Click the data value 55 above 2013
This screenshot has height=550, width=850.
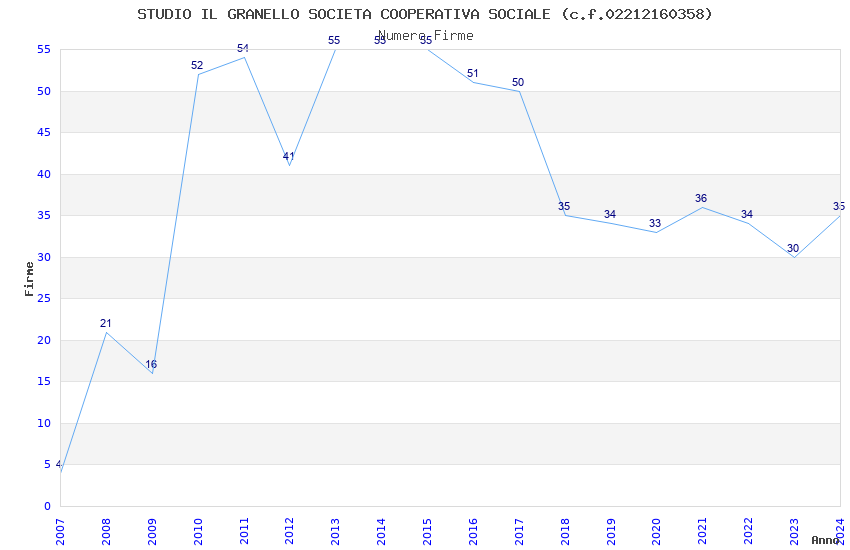click(334, 41)
